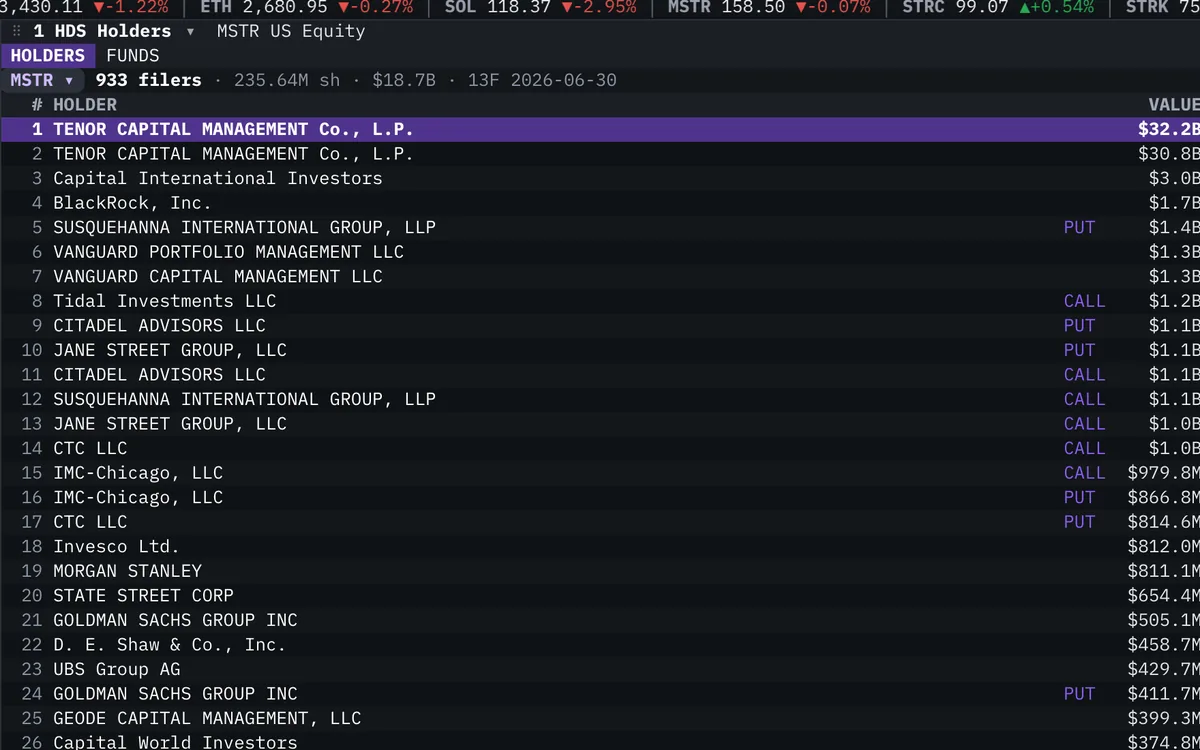The width and height of the screenshot is (1200, 750).
Task: Click the $814.6M value cell
Action: pos(1163,521)
